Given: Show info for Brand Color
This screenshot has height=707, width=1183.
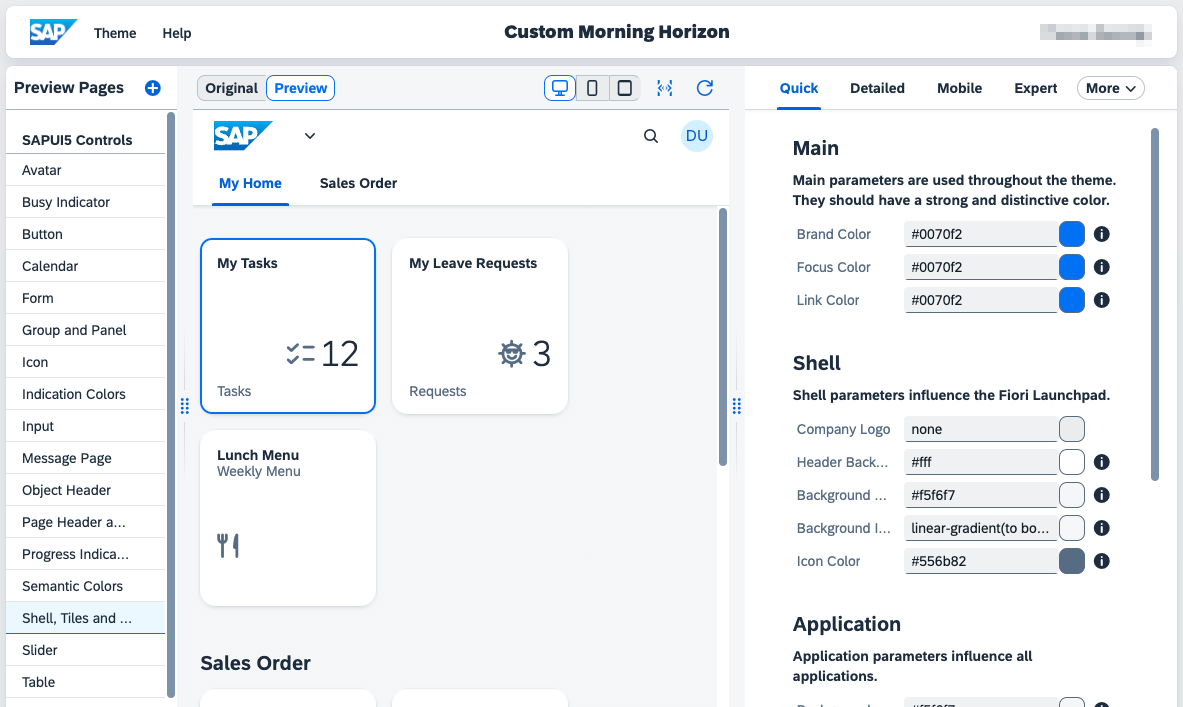Looking at the screenshot, I should [x=1102, y=234].
